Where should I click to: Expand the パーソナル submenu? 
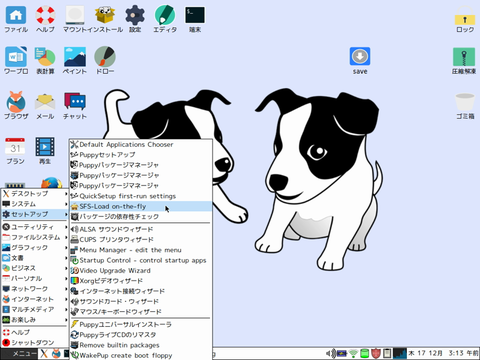coord(35,278)
